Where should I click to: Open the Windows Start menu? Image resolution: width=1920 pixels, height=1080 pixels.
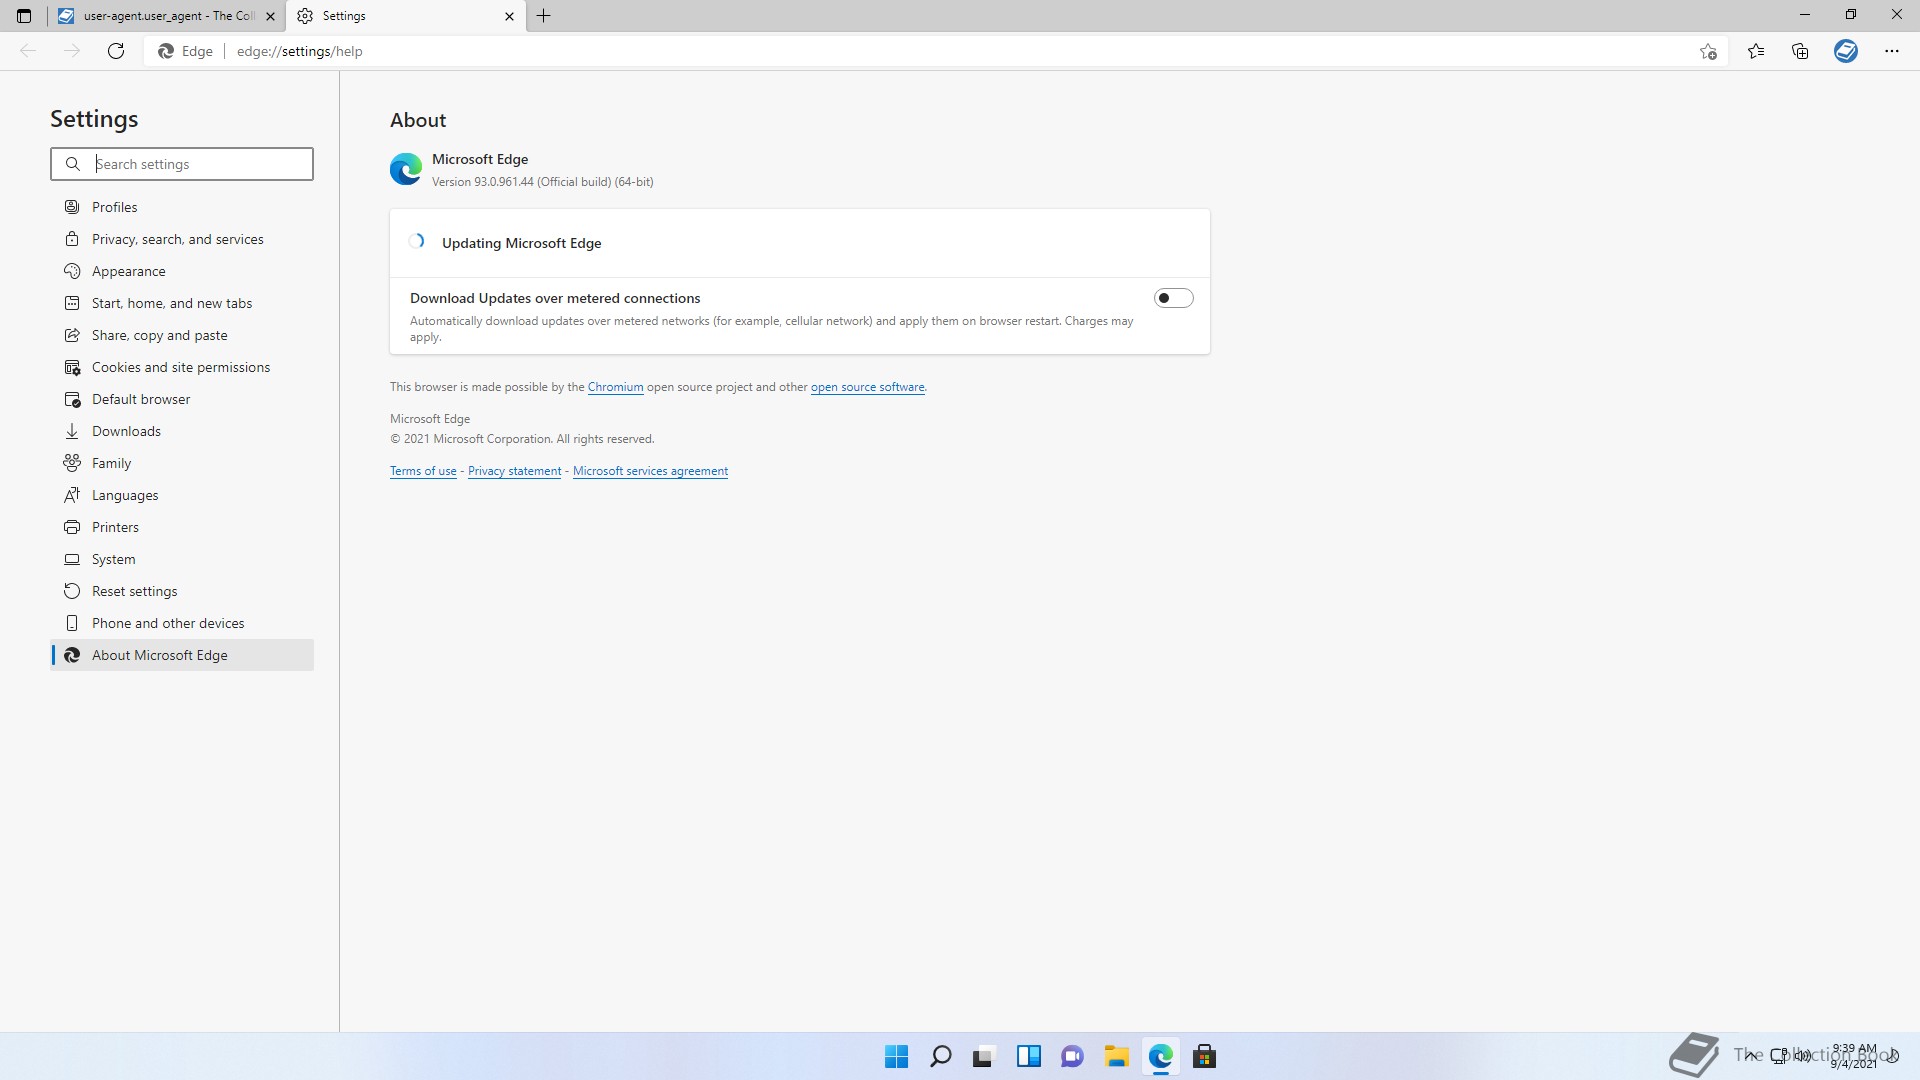click(x=896, y=1056)
